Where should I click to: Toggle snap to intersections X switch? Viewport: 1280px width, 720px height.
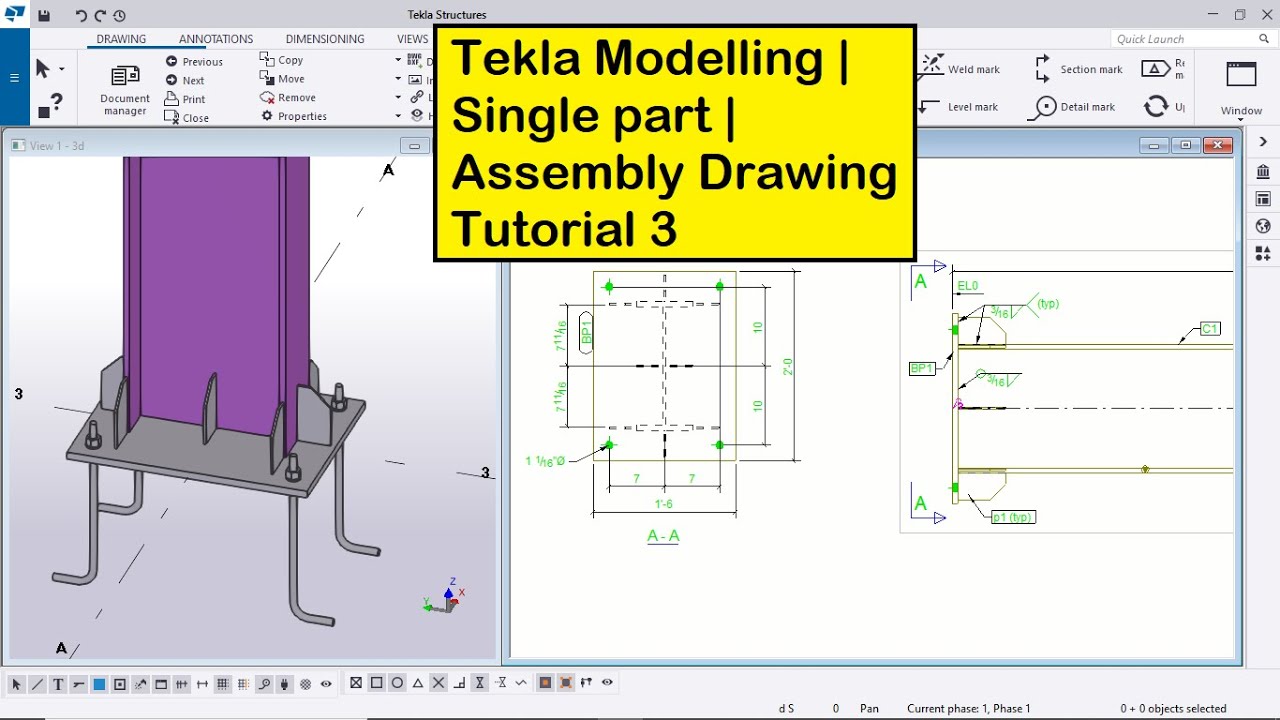click(438, 683)
